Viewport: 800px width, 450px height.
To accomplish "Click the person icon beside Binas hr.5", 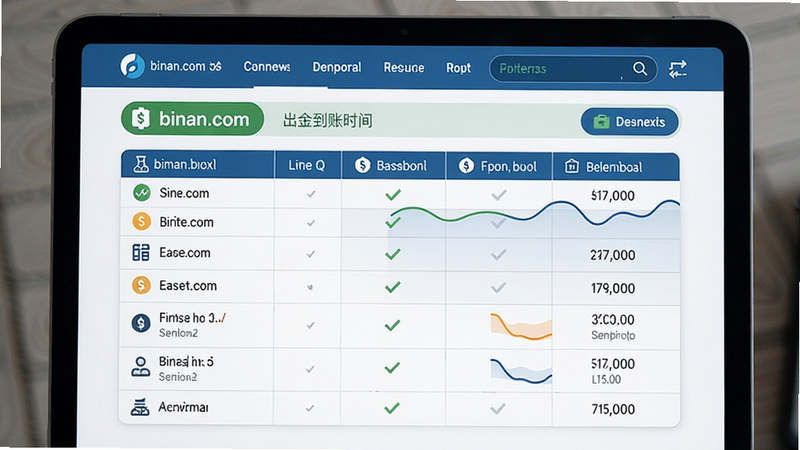I will click(140, 367).
